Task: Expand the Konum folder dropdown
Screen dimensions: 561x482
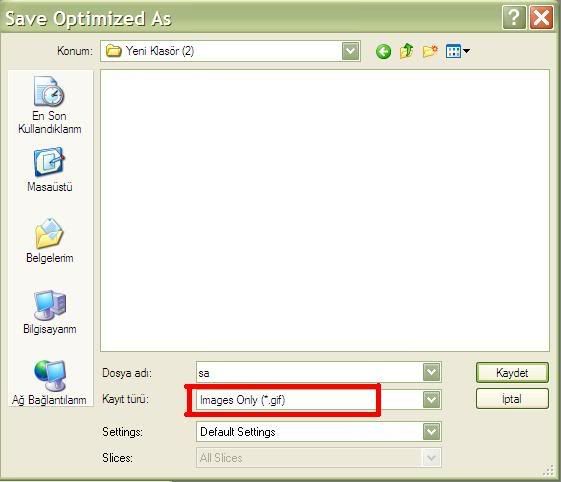Action: pyautogui.click(x=350, y=51)
